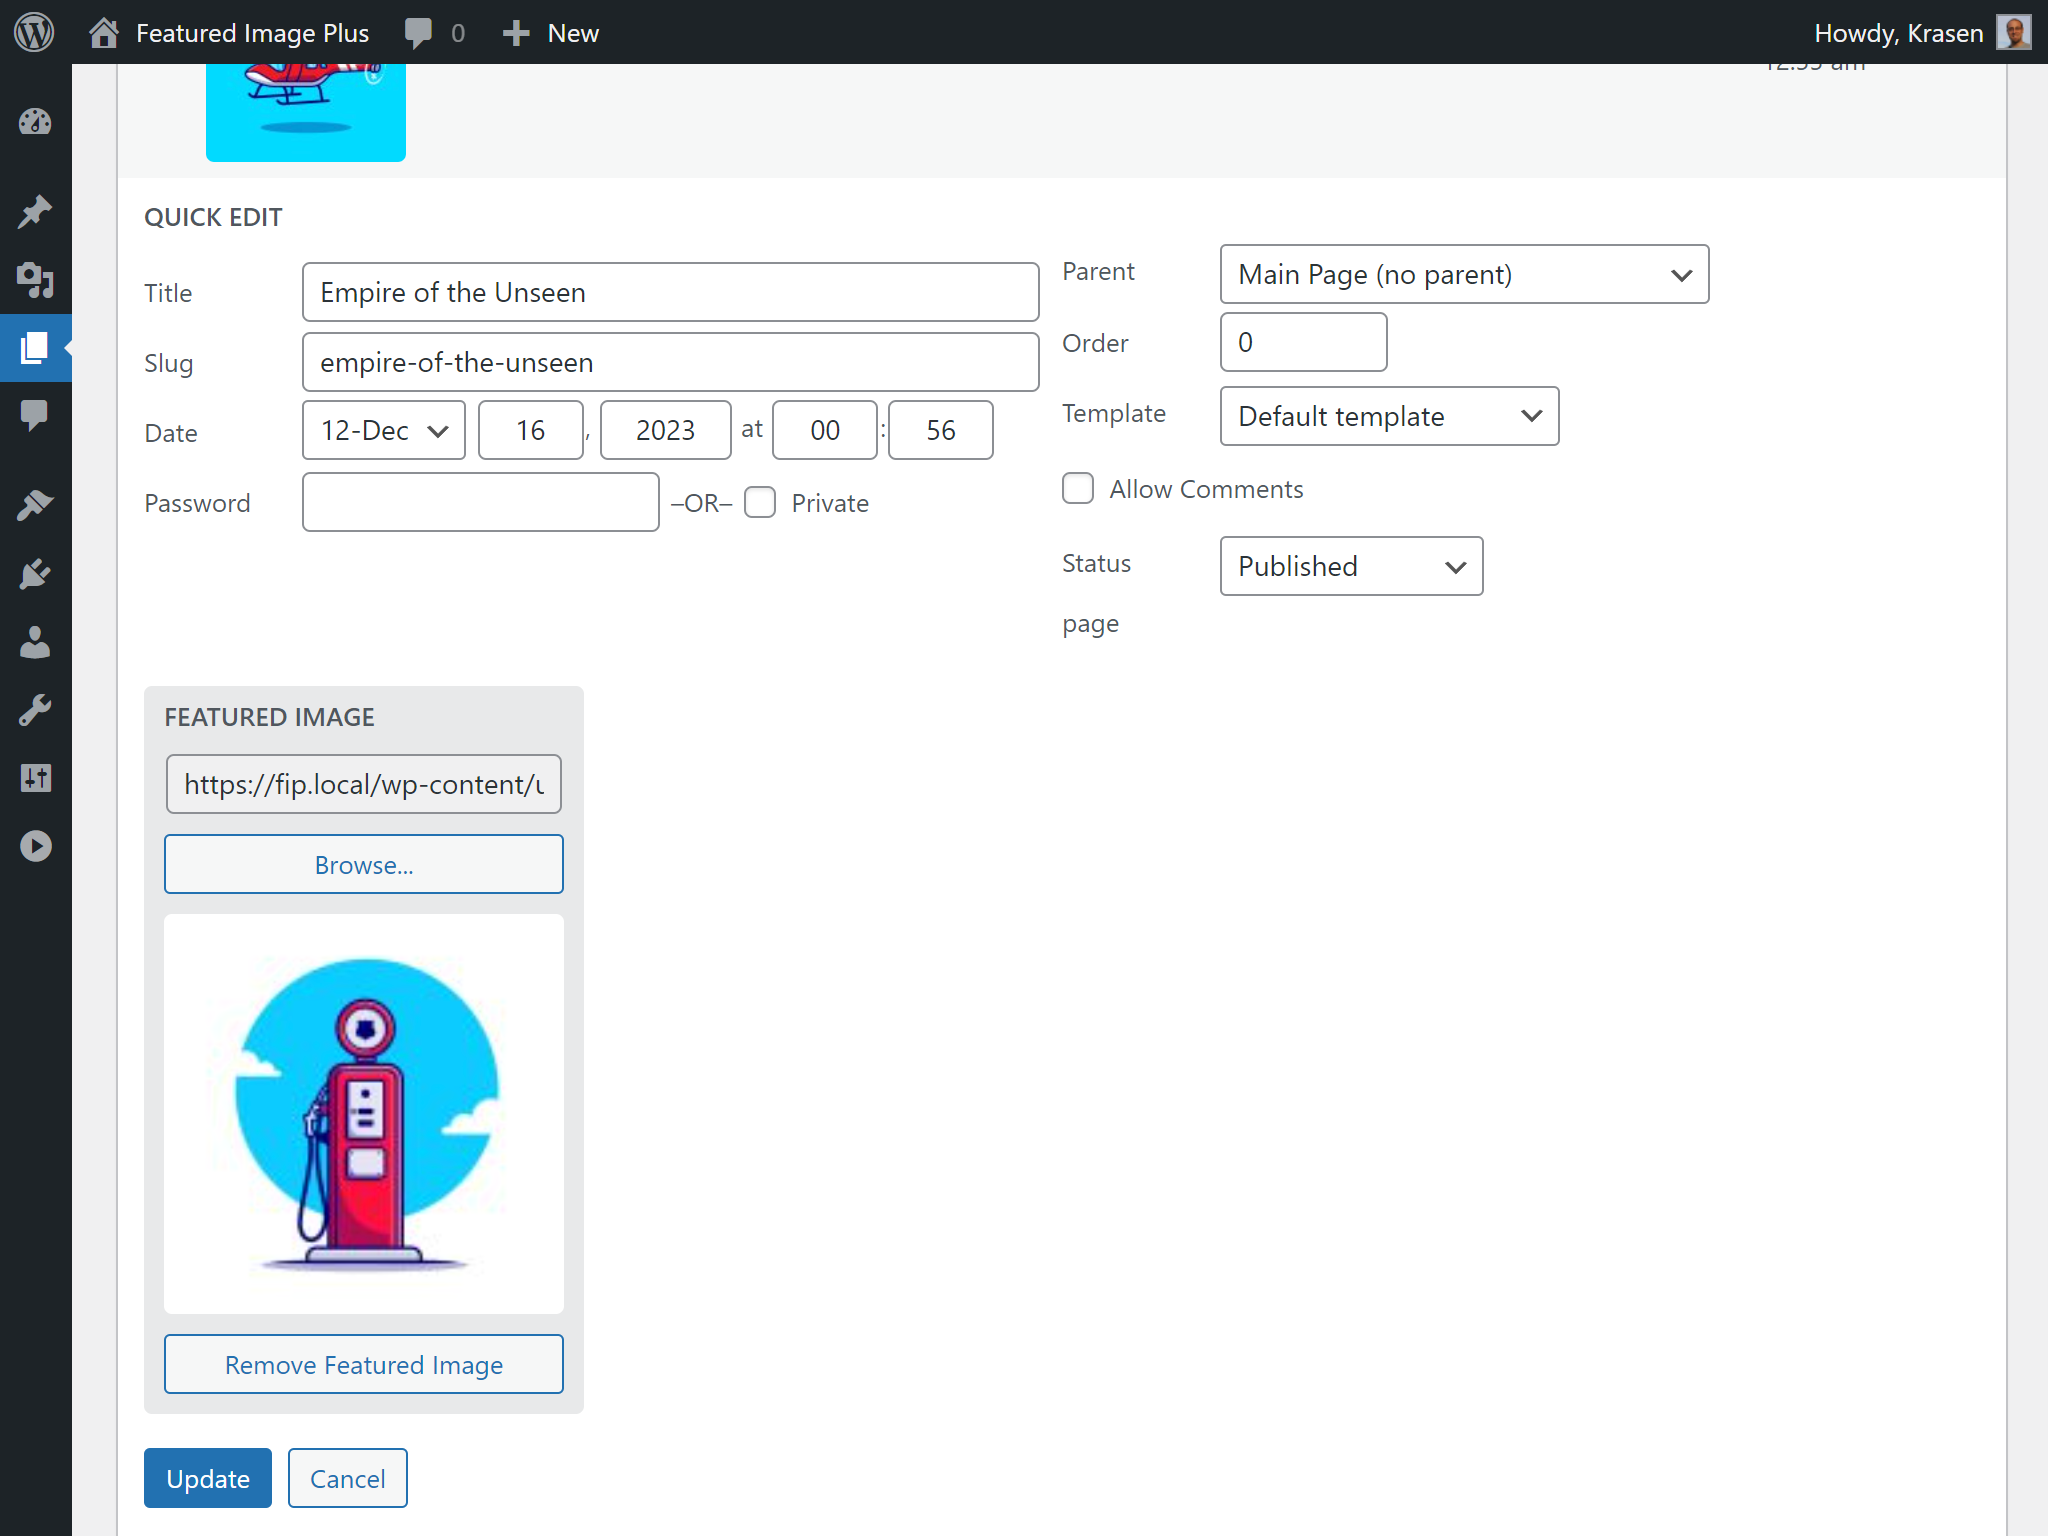Click the Collapse menu play icon
This screenshot has height=1536, width=2048.
35,846
